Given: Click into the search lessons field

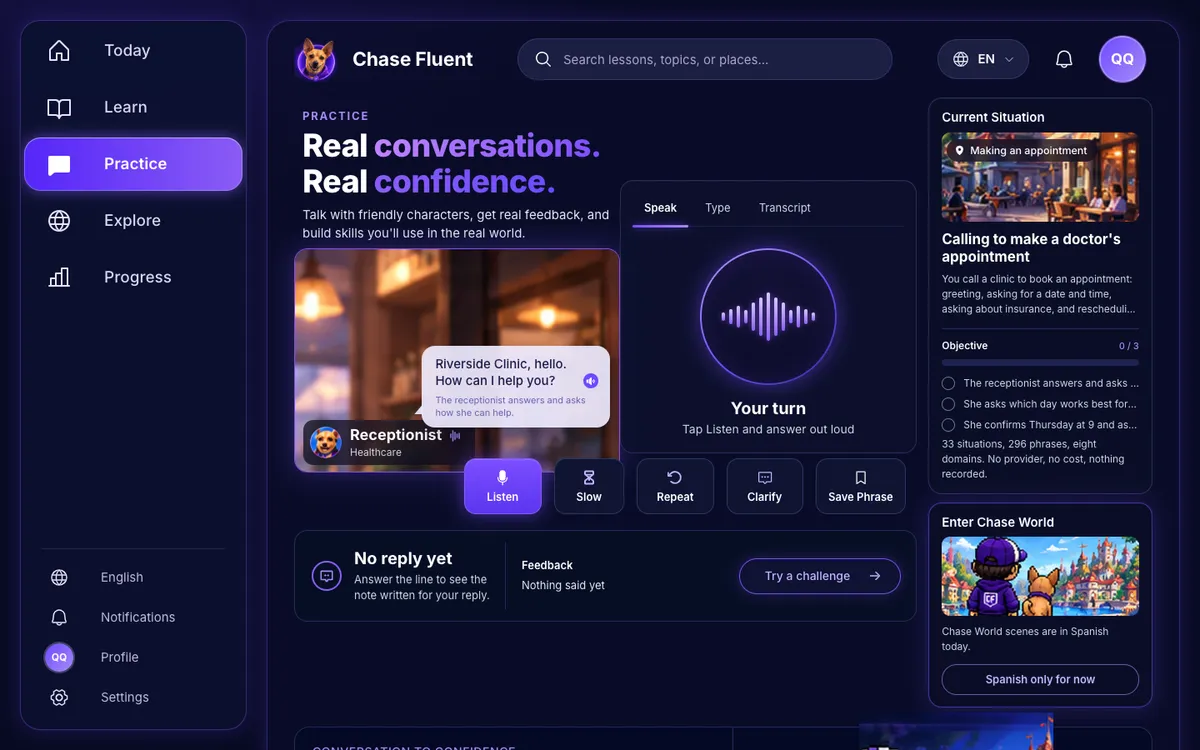Looking at the screenshot, I should pos(705,60).
